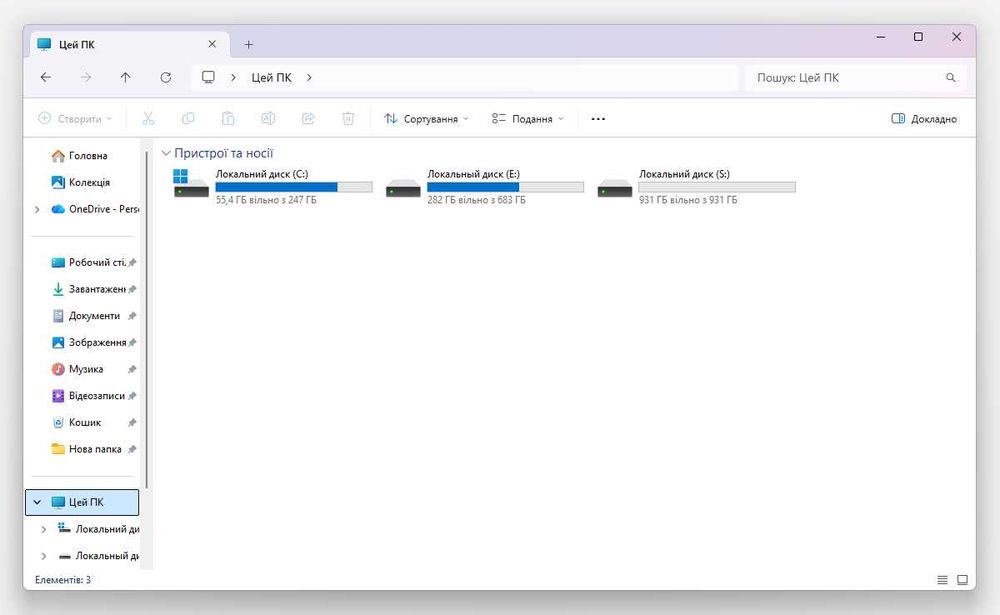Go up one folder level
This screenshot has height=615, width=1000.
(x=125, y=77)
